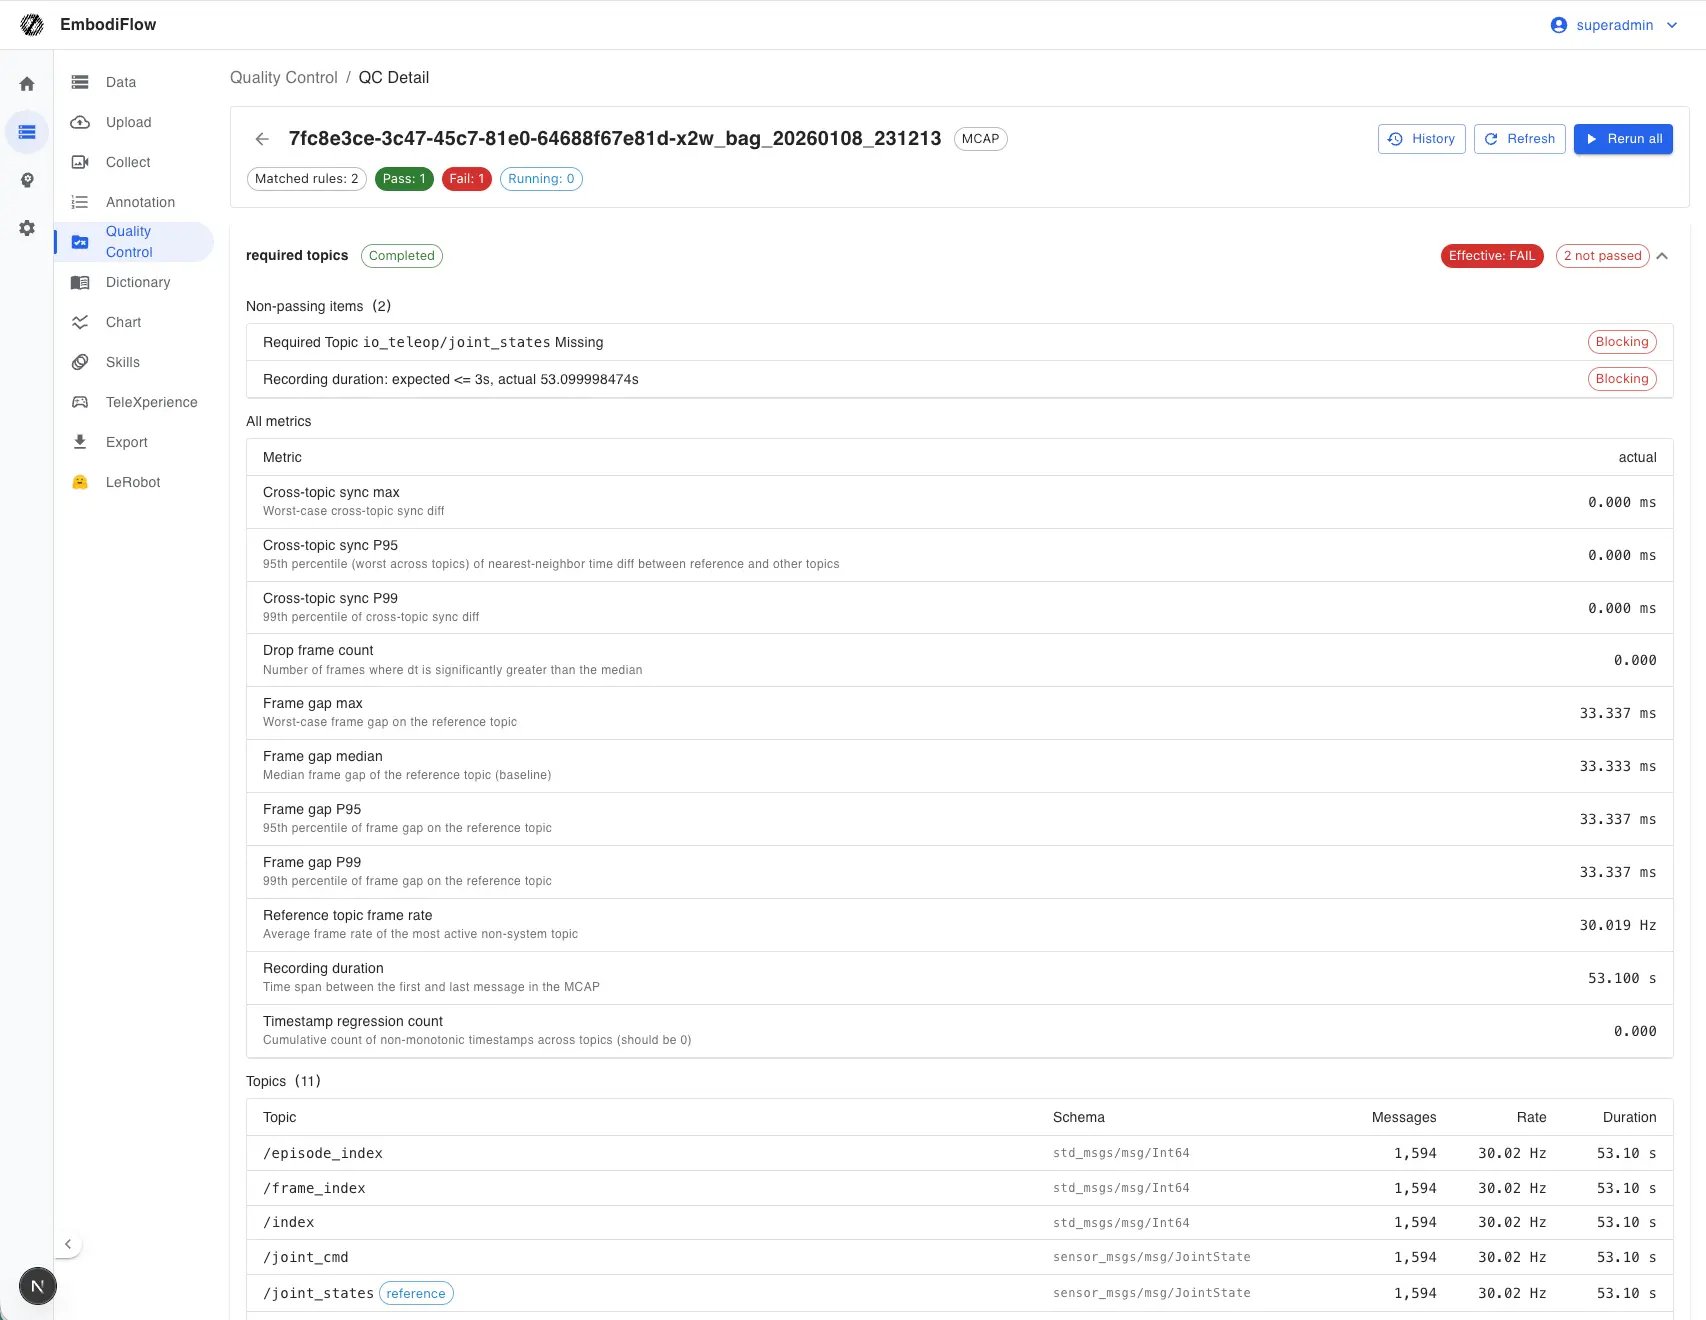This screenshot has height=1320, width=1706.
Task: Click the Refresh button
Action: 1519,139
